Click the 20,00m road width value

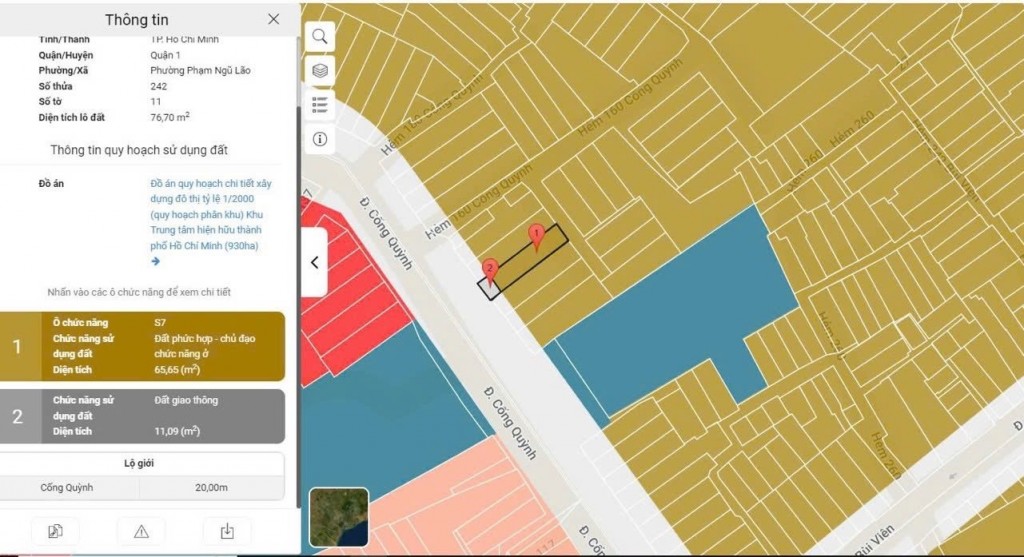click(211, 488)
